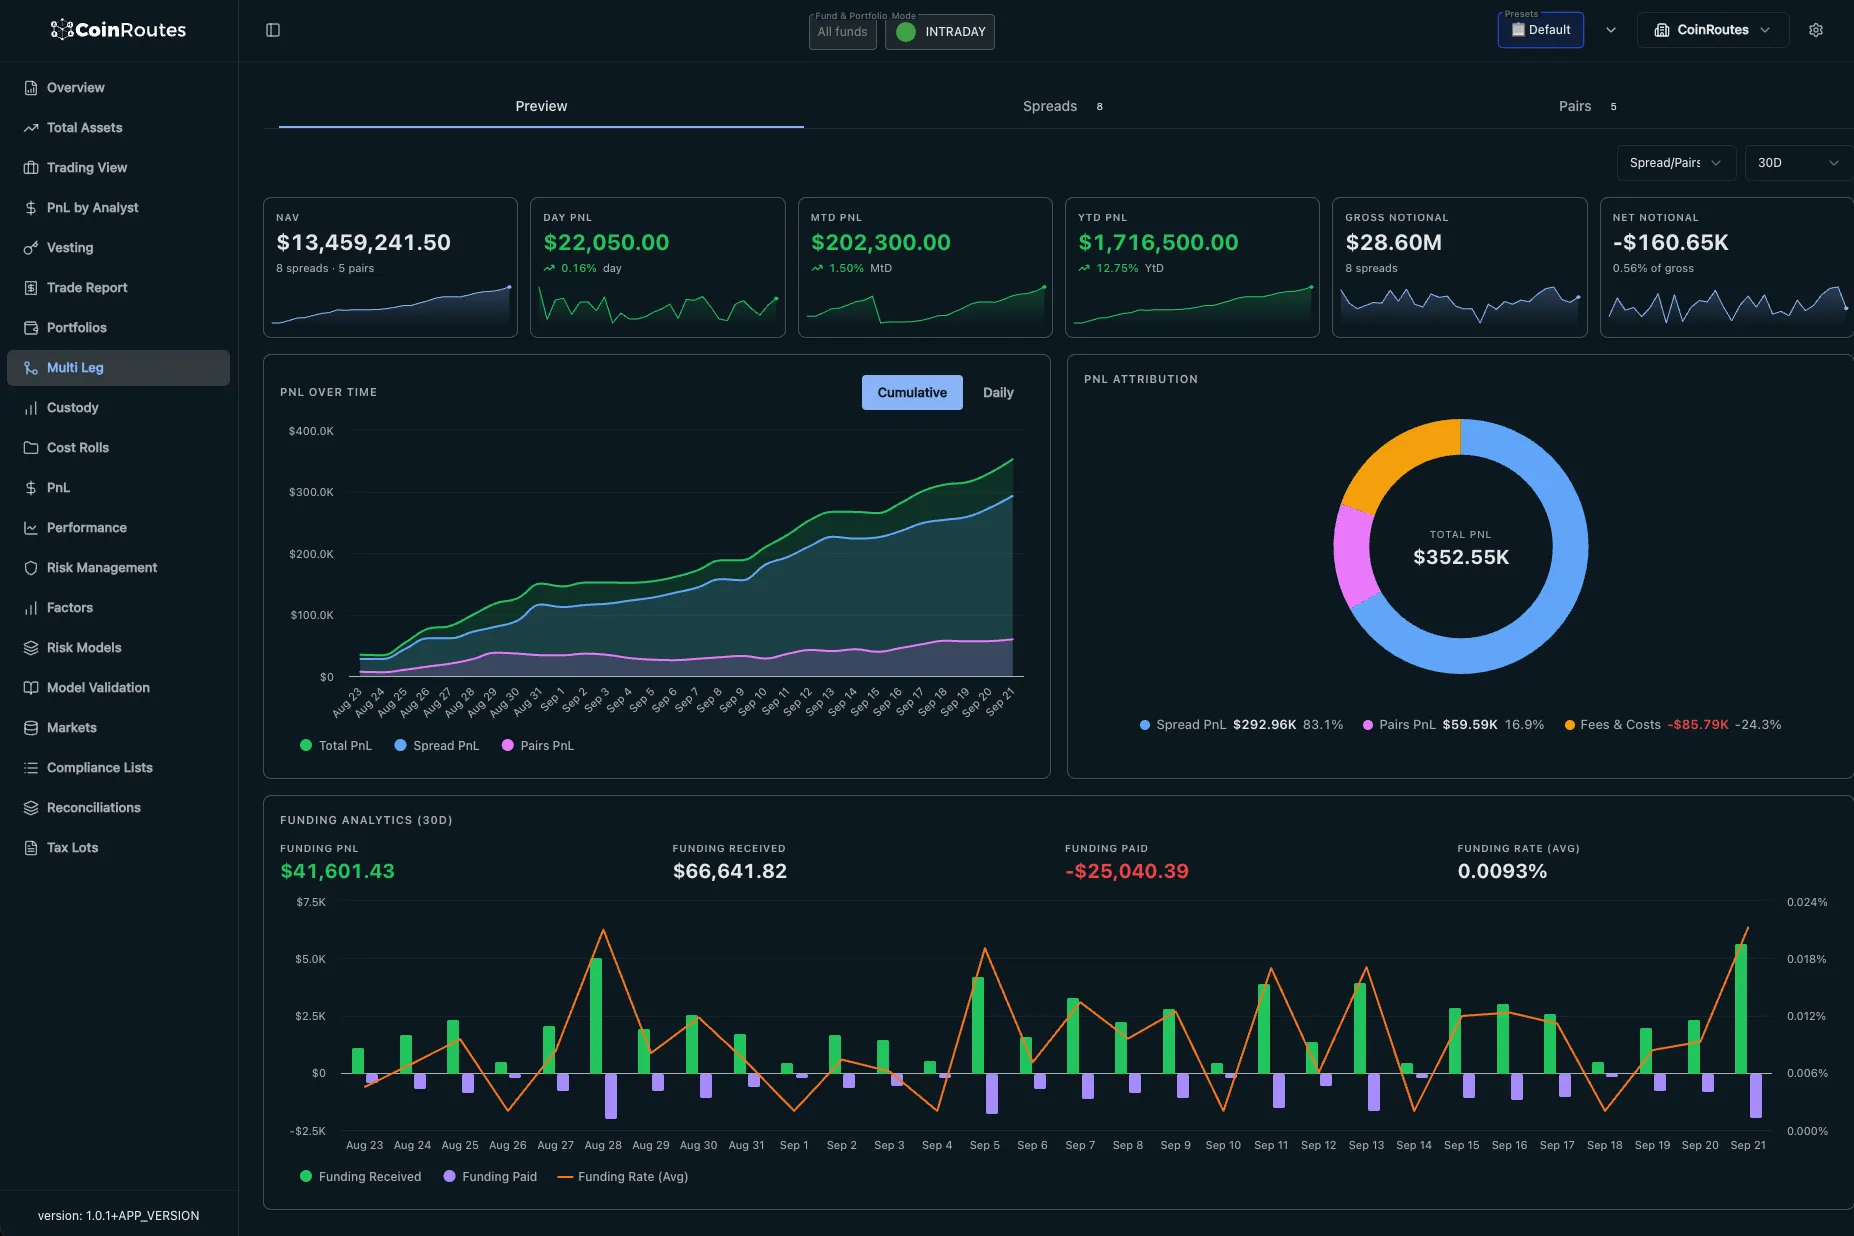The height and width of the screenshot is (1236, 1854).
Task: Click the NAV summary card
Action: [390, 267]
